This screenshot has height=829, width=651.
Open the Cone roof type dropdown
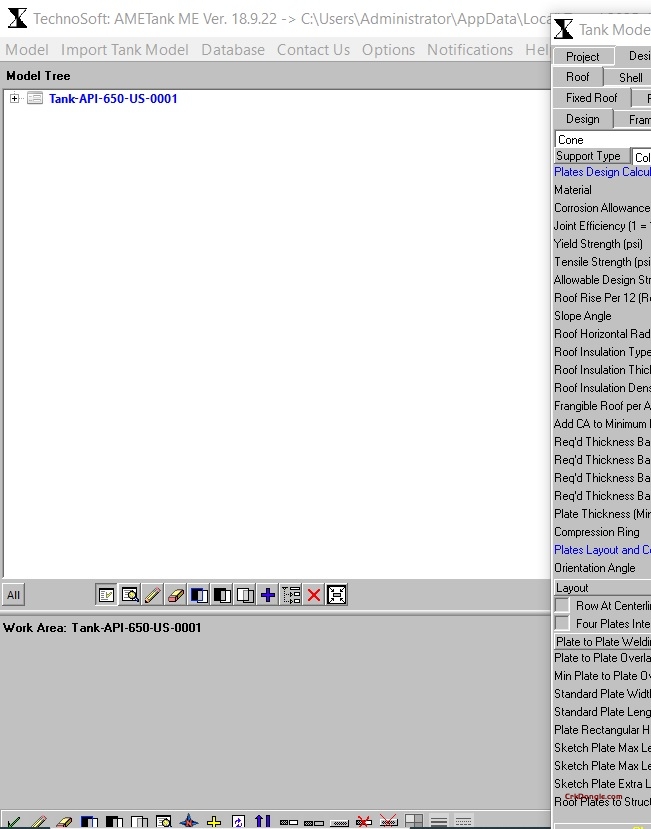603,140
